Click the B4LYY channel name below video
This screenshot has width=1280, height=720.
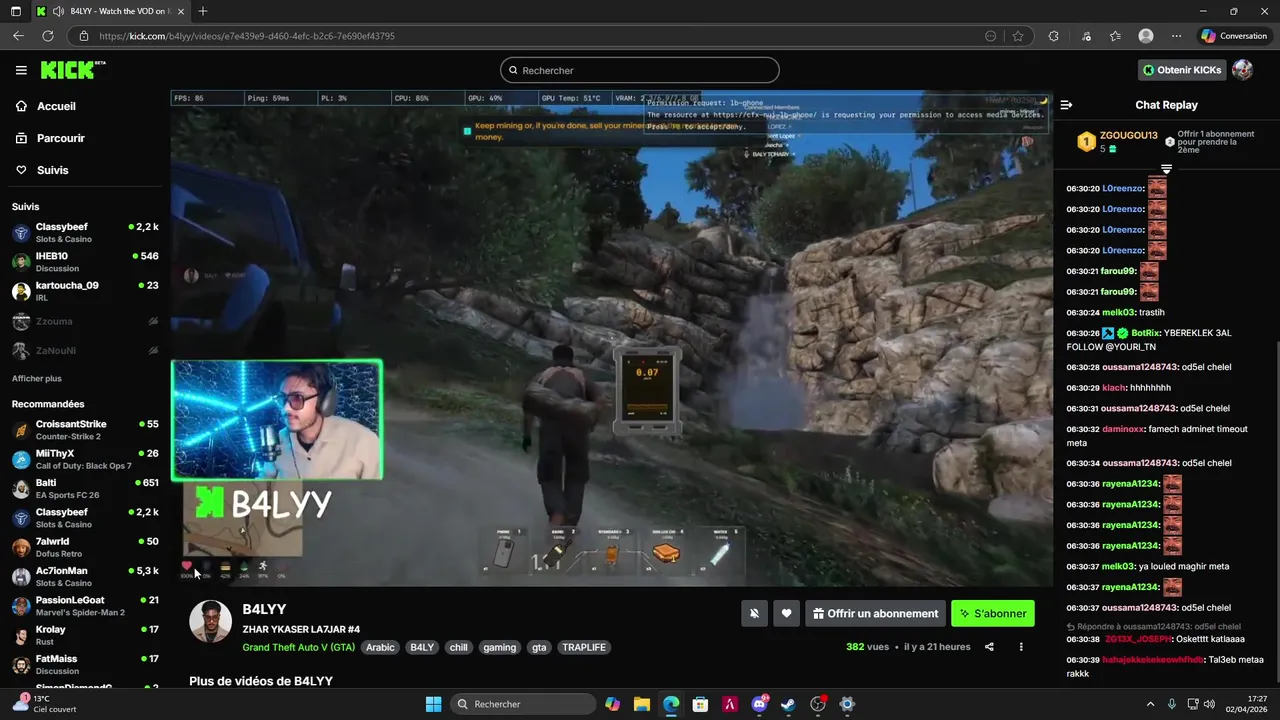click(264, 609)
